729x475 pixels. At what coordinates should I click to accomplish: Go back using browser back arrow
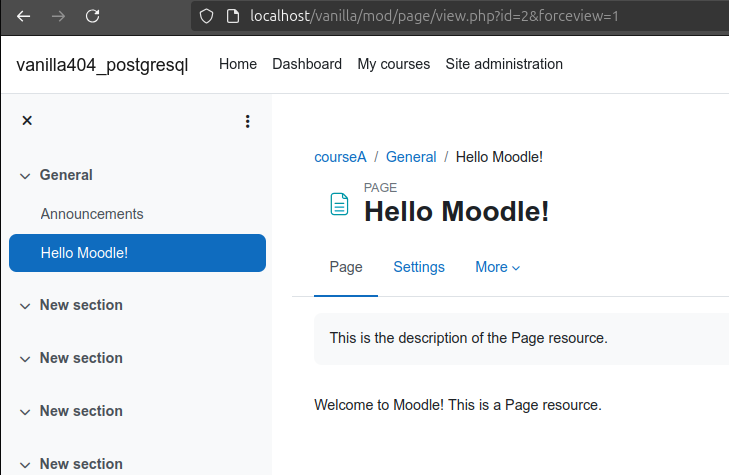[23, 16]
